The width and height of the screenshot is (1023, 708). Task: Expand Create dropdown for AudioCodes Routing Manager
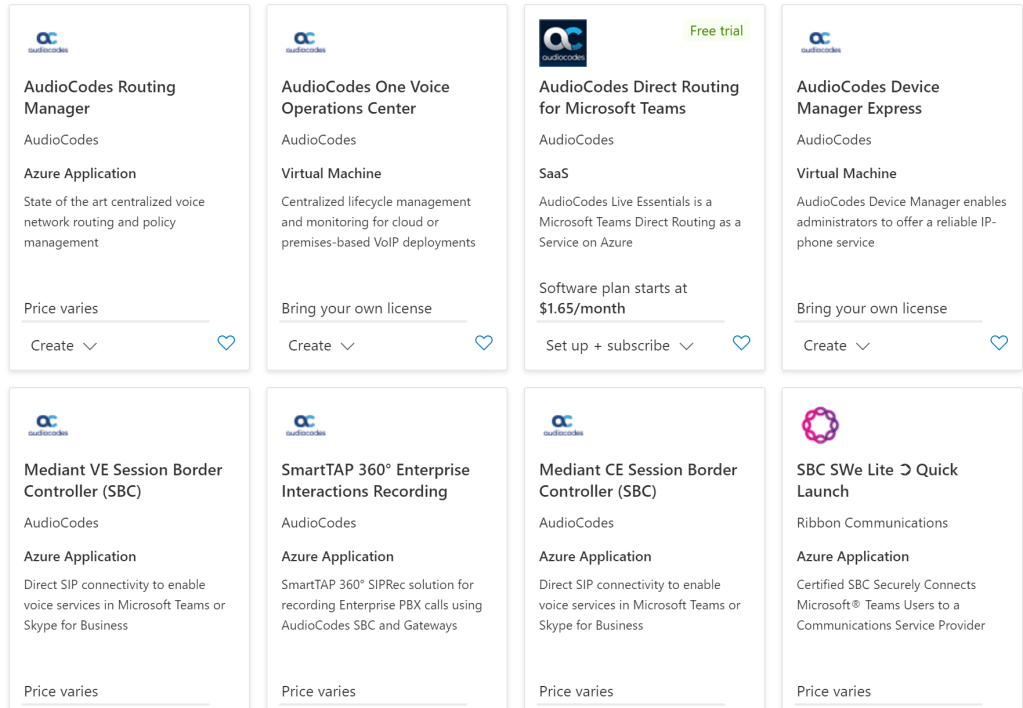tap(63, 346)
